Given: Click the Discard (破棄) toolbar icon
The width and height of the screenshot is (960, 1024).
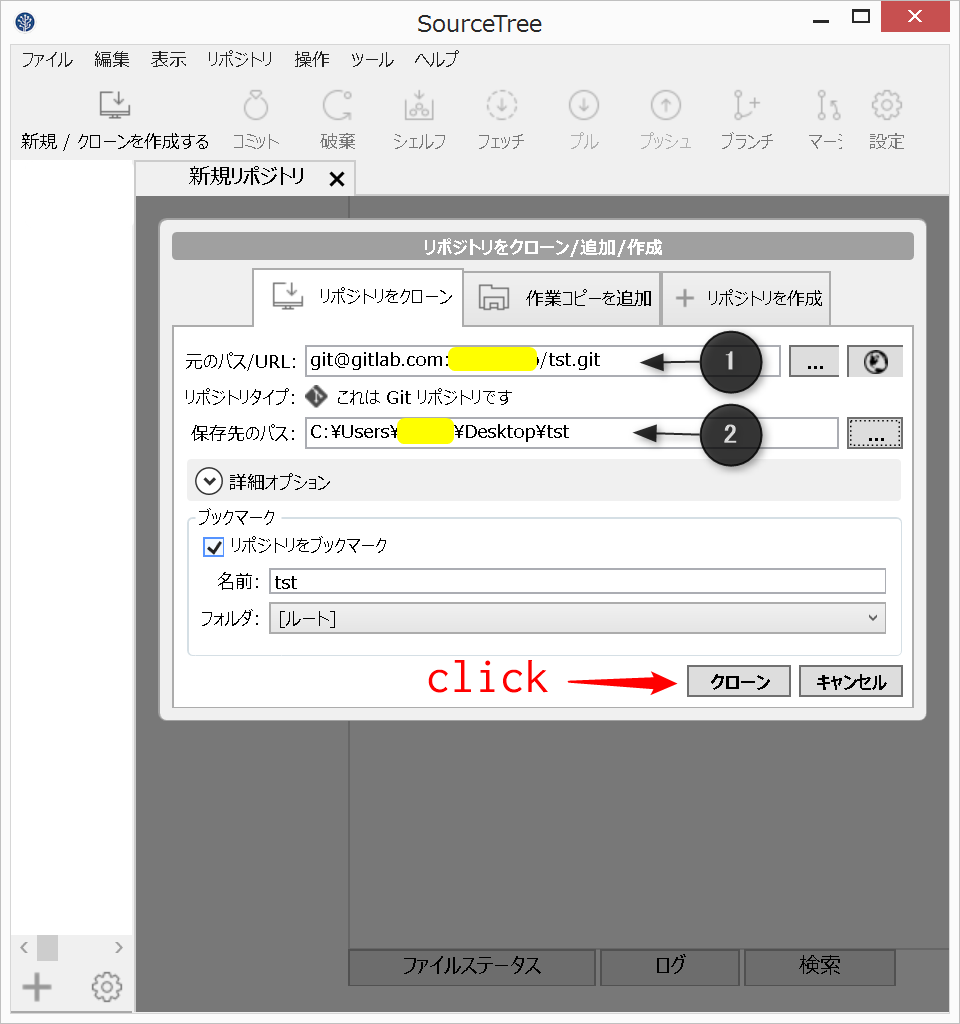Looking at the screenshot, I should (x=338, y=104).
